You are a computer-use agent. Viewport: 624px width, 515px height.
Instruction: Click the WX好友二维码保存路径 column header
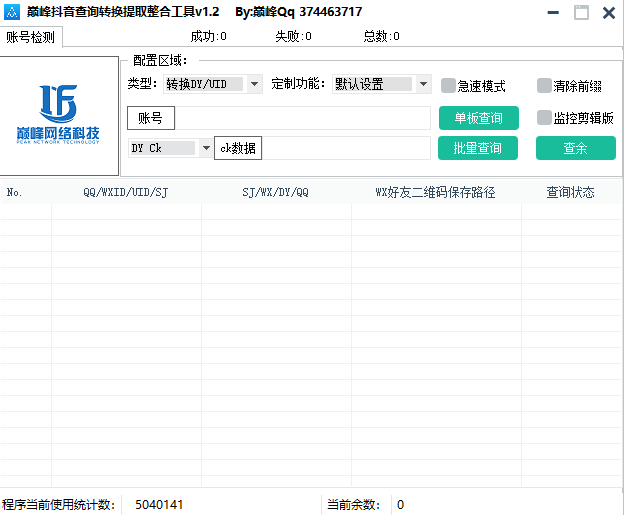(x=435, y=192)
